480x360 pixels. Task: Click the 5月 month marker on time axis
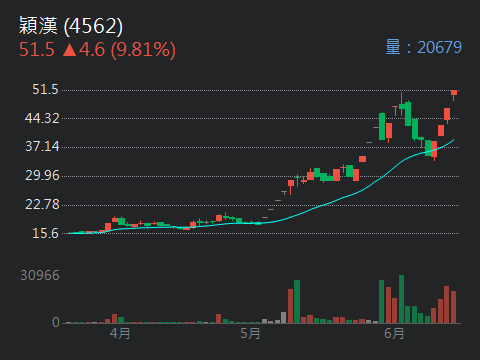[250, 333]
